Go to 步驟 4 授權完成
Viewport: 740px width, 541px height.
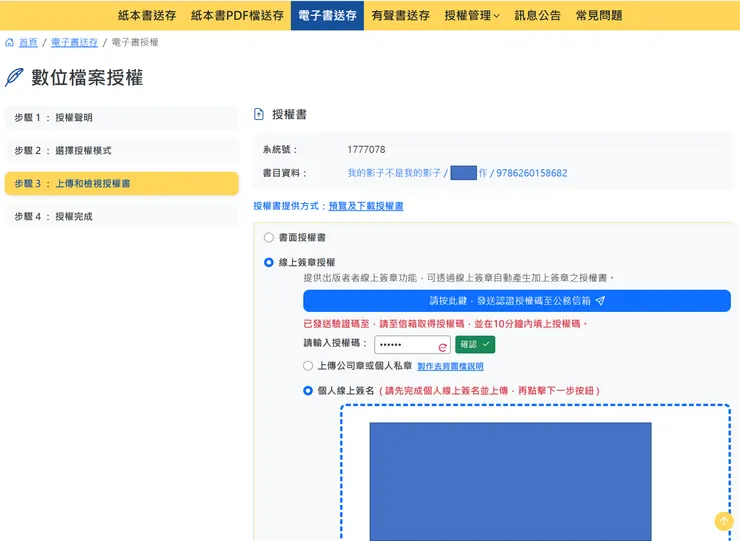[121, 217]
